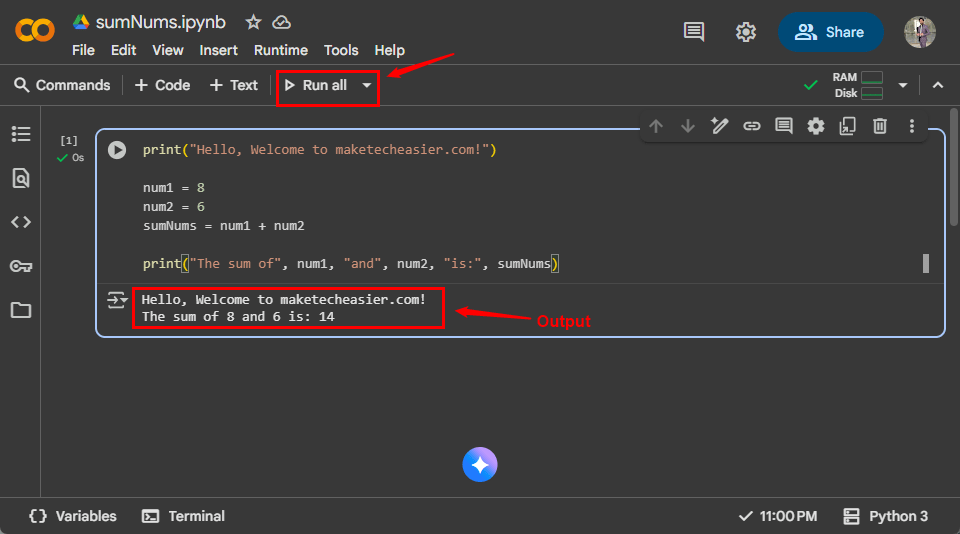The width and height of the screenshot is (960, 534).
Task: Click the Gemini sparkle button
Action: (480, 465)
